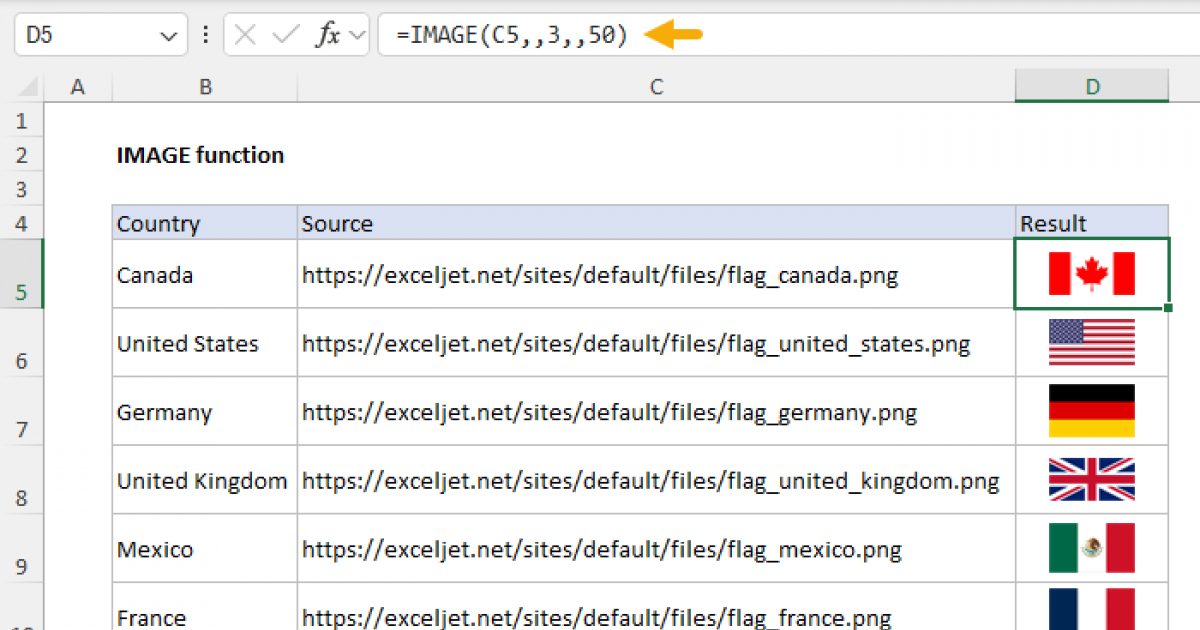Select column C header
1200x630 pixels.
pos(656,87)
